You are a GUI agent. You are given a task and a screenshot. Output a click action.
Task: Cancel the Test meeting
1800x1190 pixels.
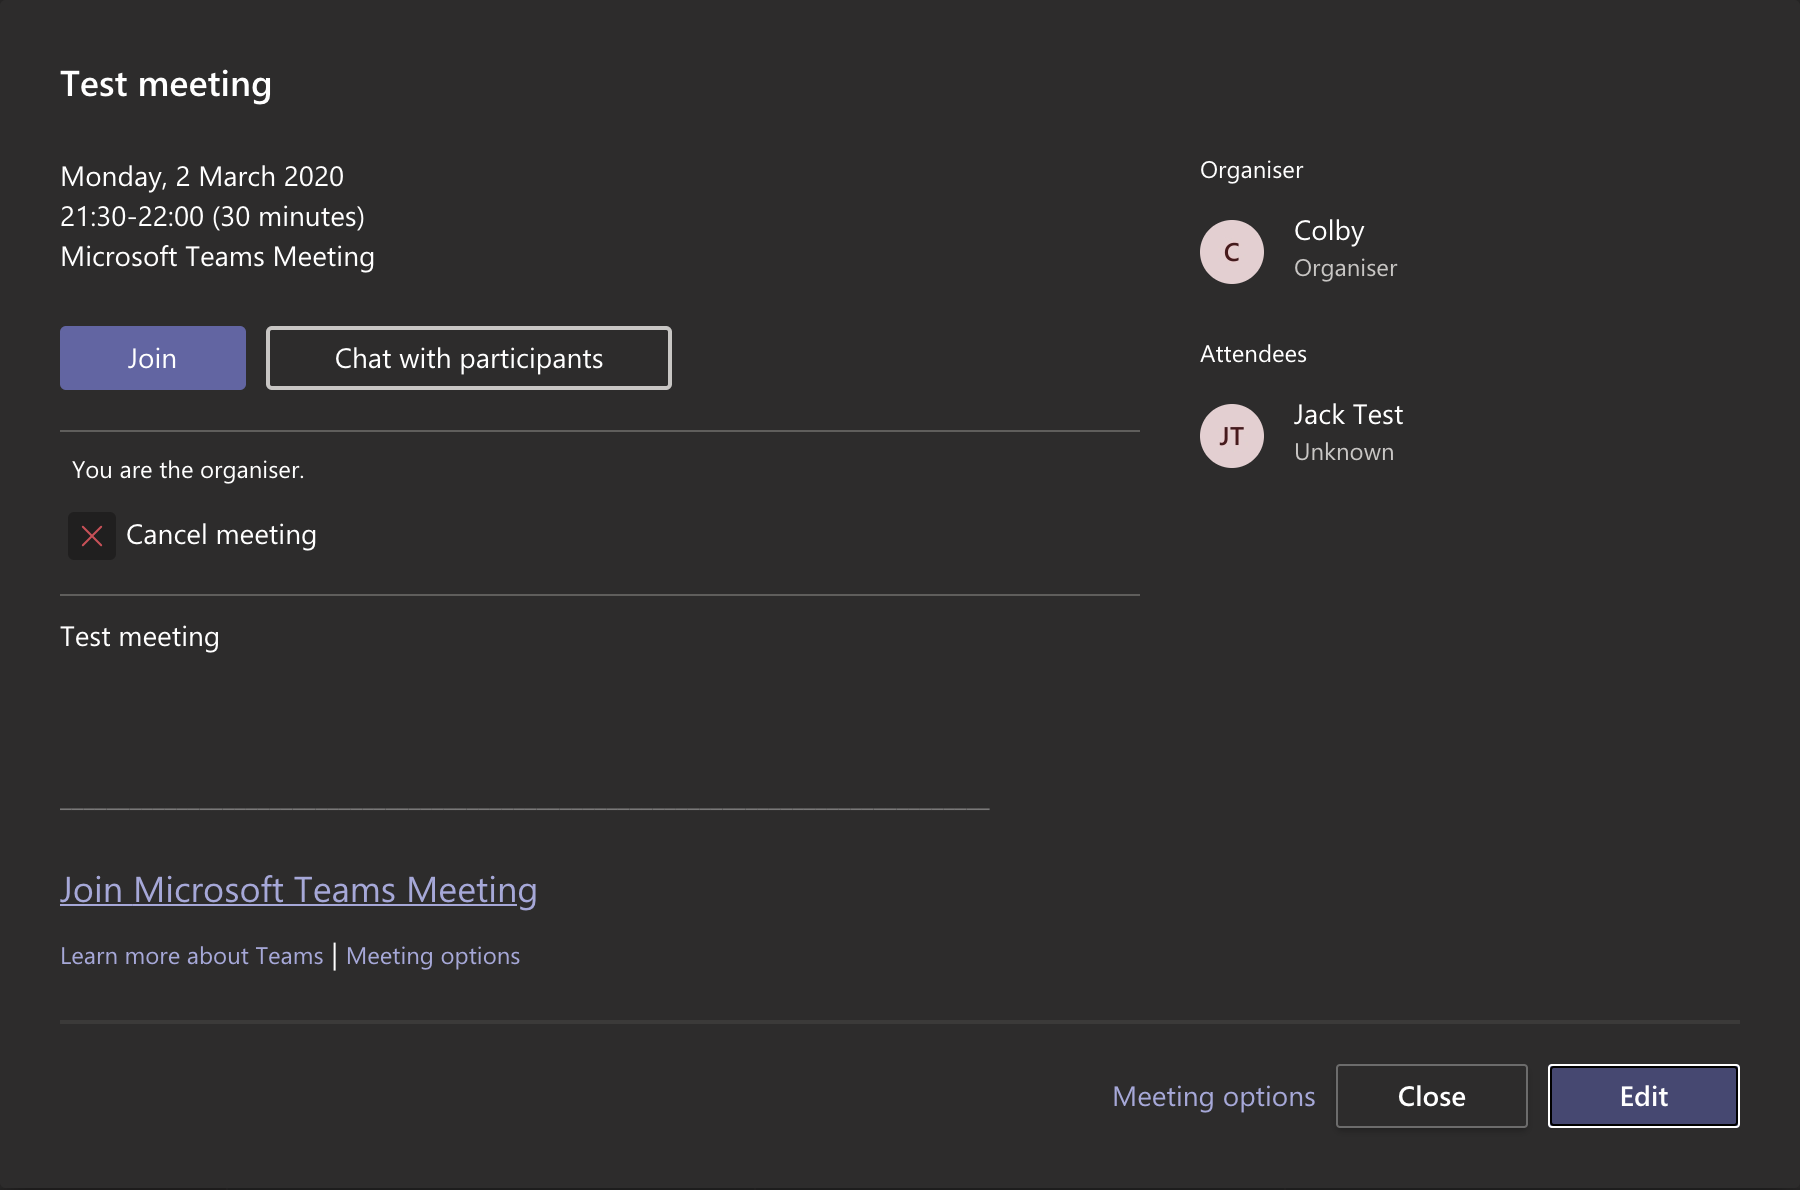pyautogui.click(x=220, y=534)
